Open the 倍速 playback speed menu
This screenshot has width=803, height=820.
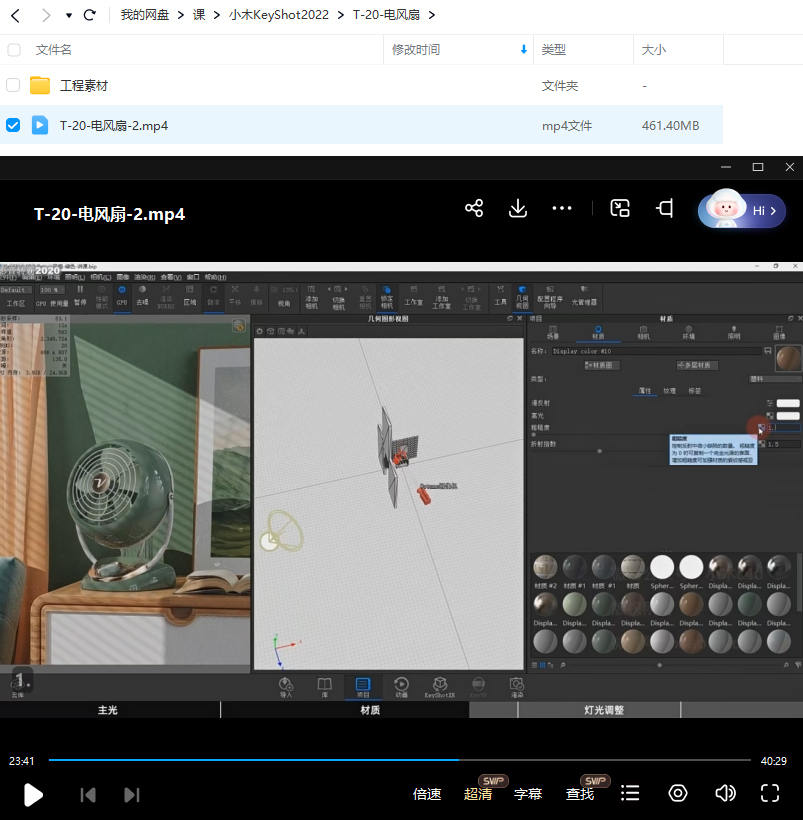[427, 794]
